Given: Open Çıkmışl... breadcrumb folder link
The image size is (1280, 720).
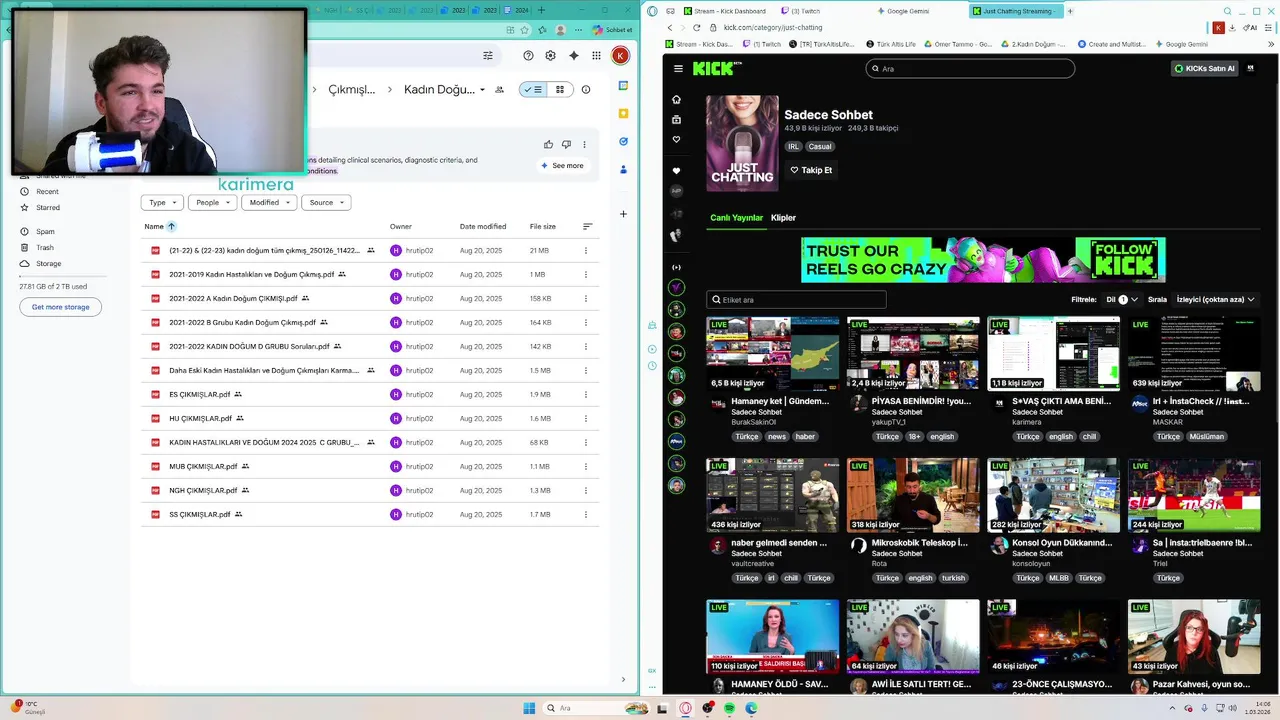Looking at the screenshot, I should click(x=352, y=90).
